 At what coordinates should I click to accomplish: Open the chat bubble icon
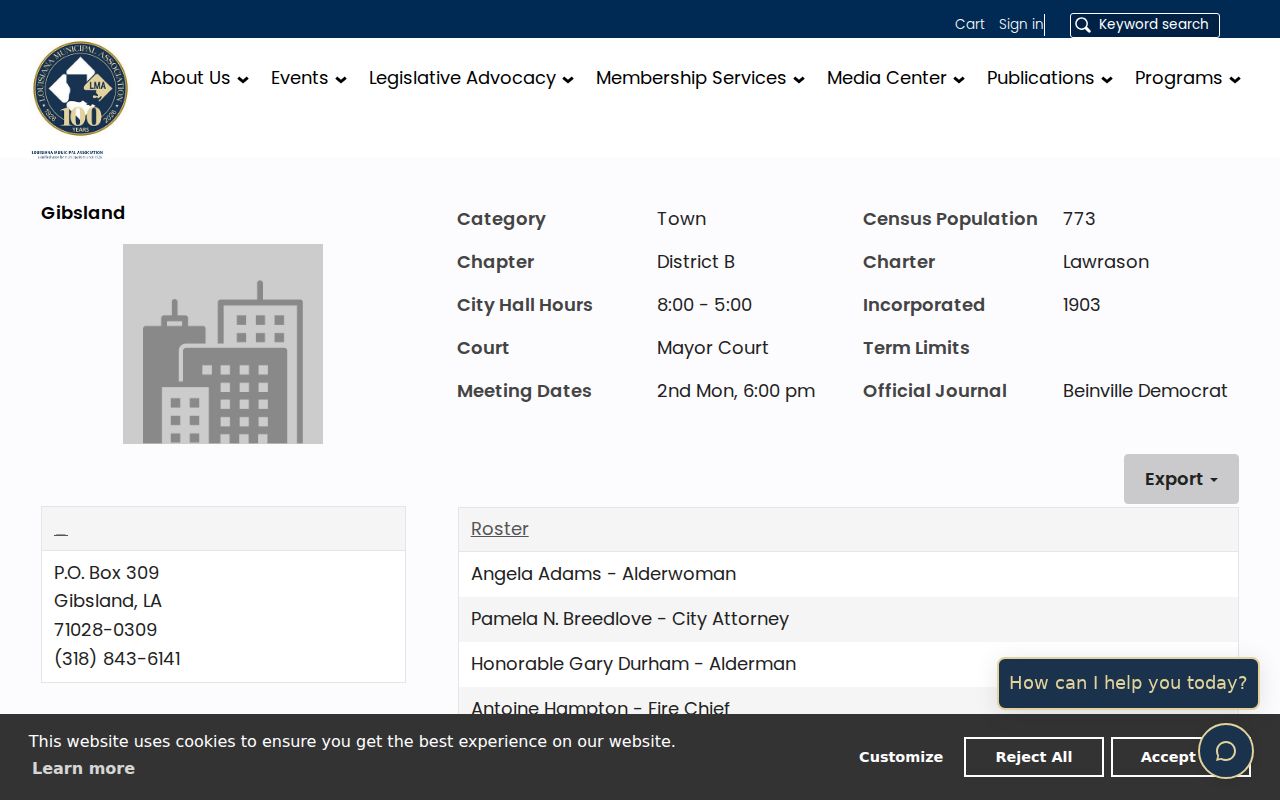(1226, 751)
